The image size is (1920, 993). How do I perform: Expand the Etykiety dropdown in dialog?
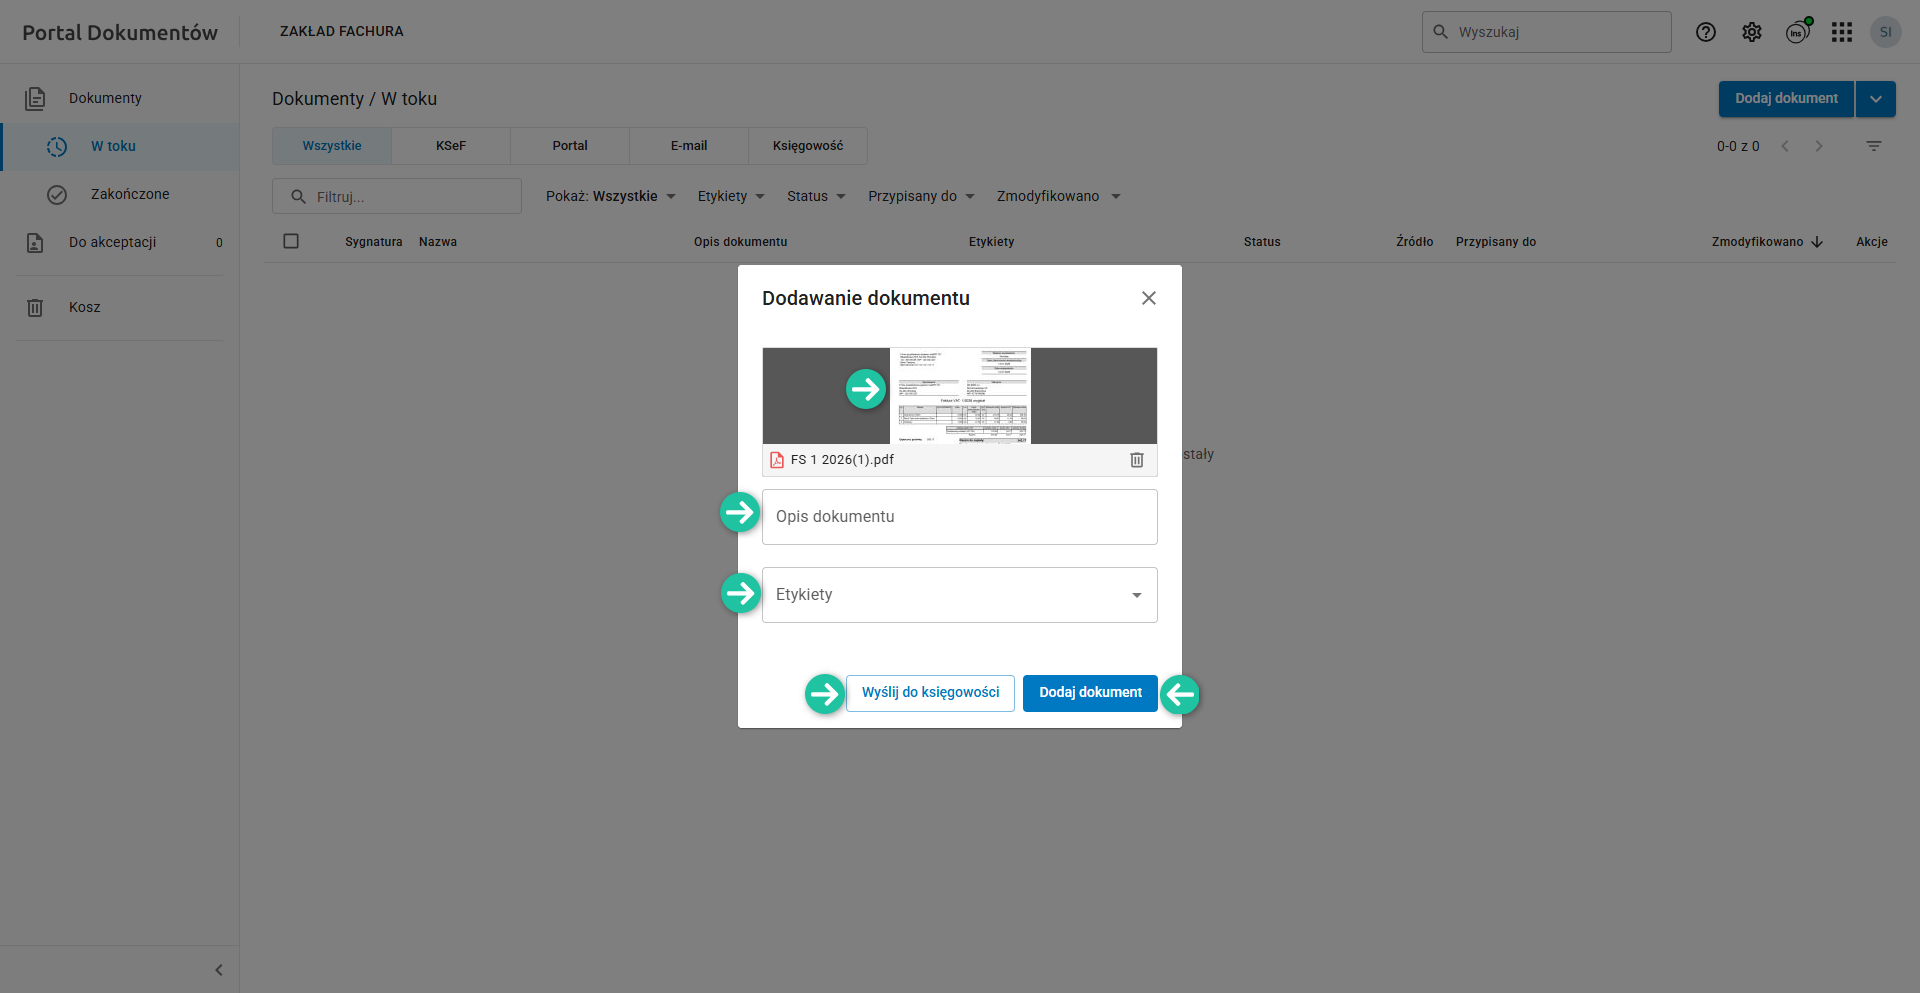pyautogui.click(x=1136, y=595)
